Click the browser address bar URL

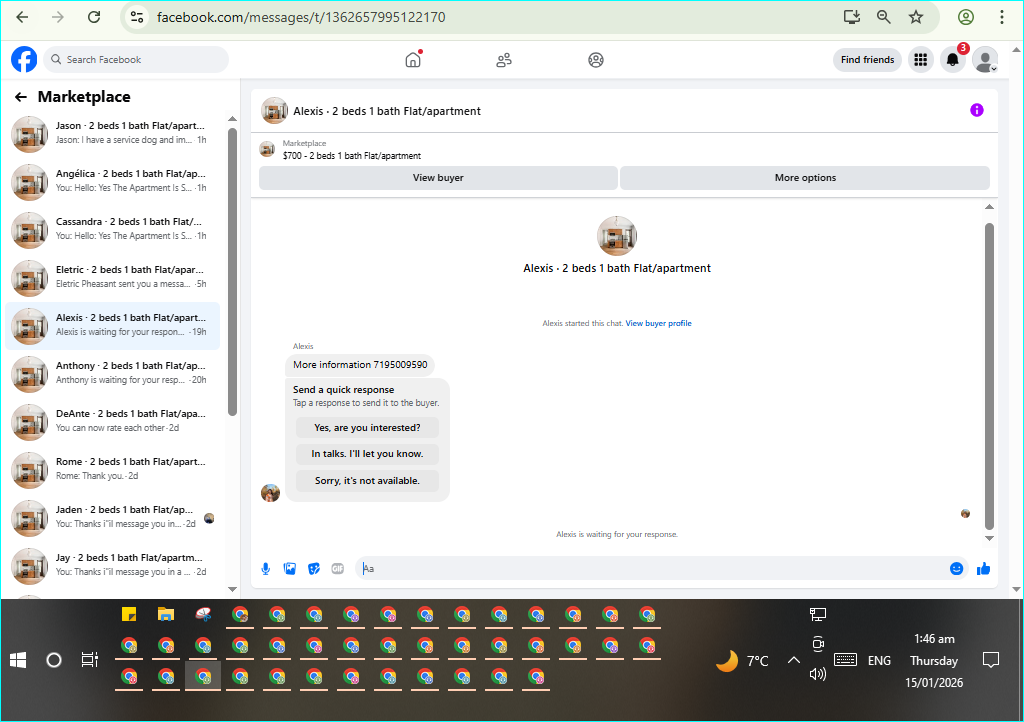pyautogui.click(x=301, y=17)
